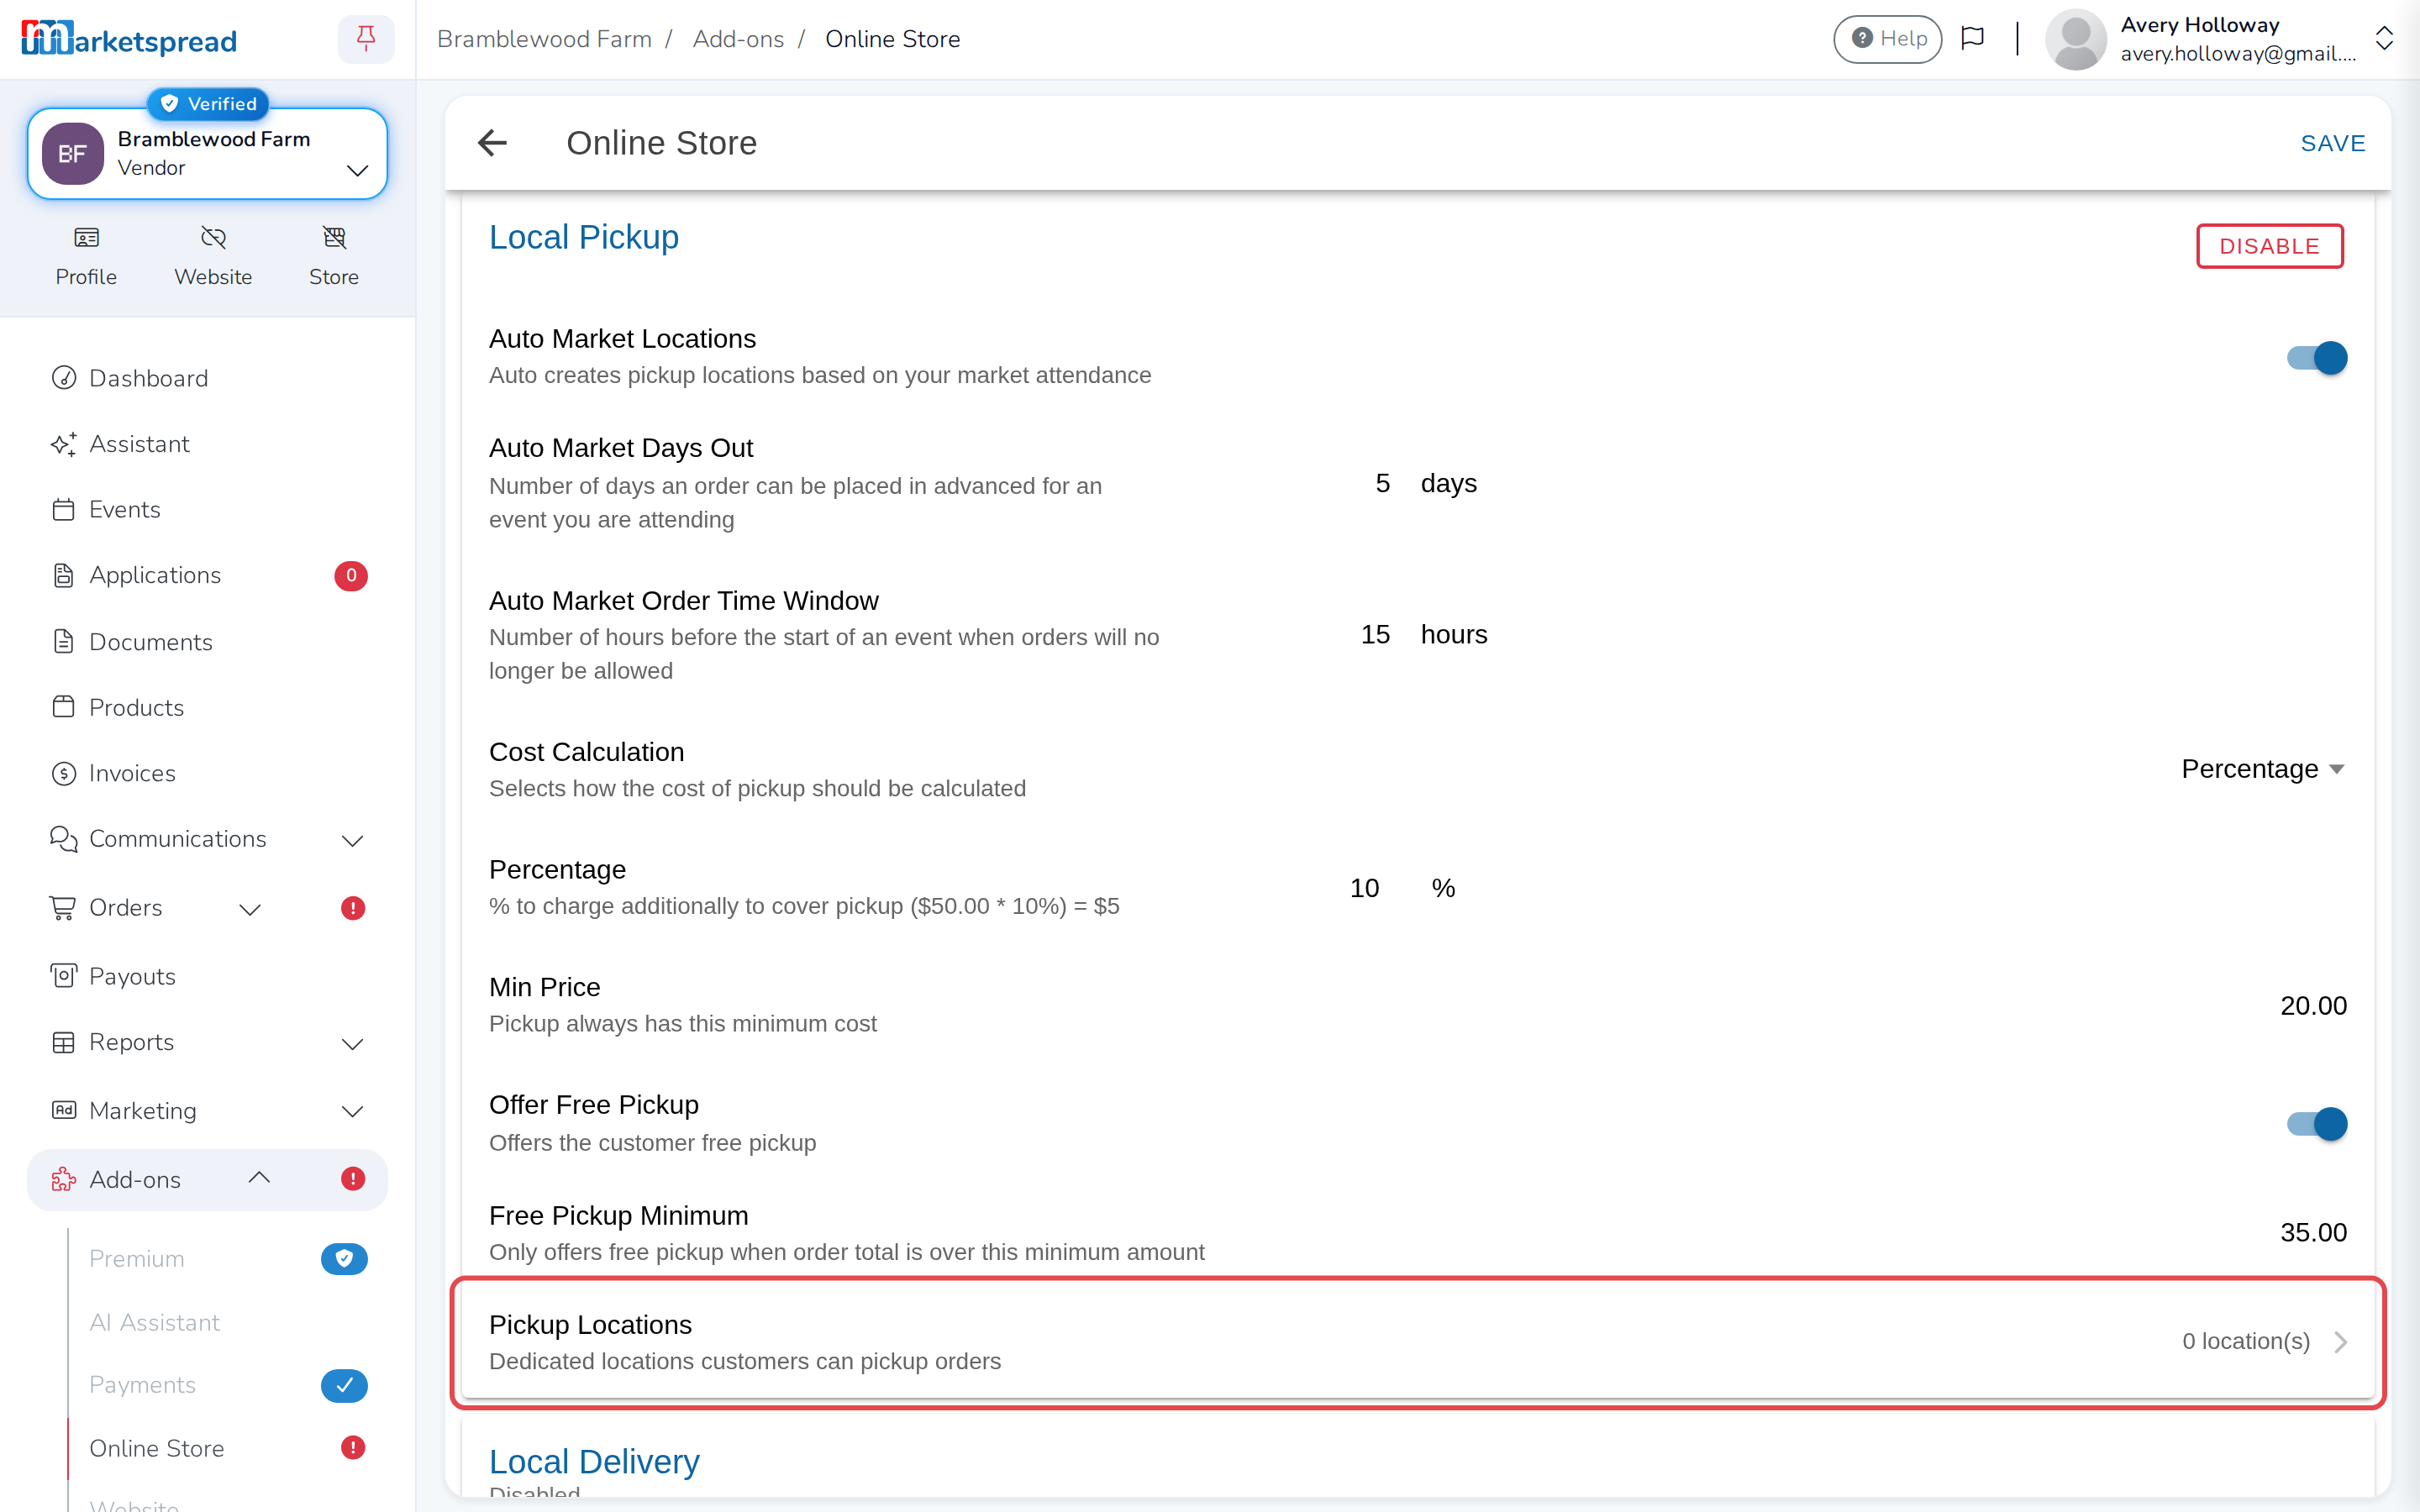
Task: Open Products in the sidebar
Action: tap(136, 708)
